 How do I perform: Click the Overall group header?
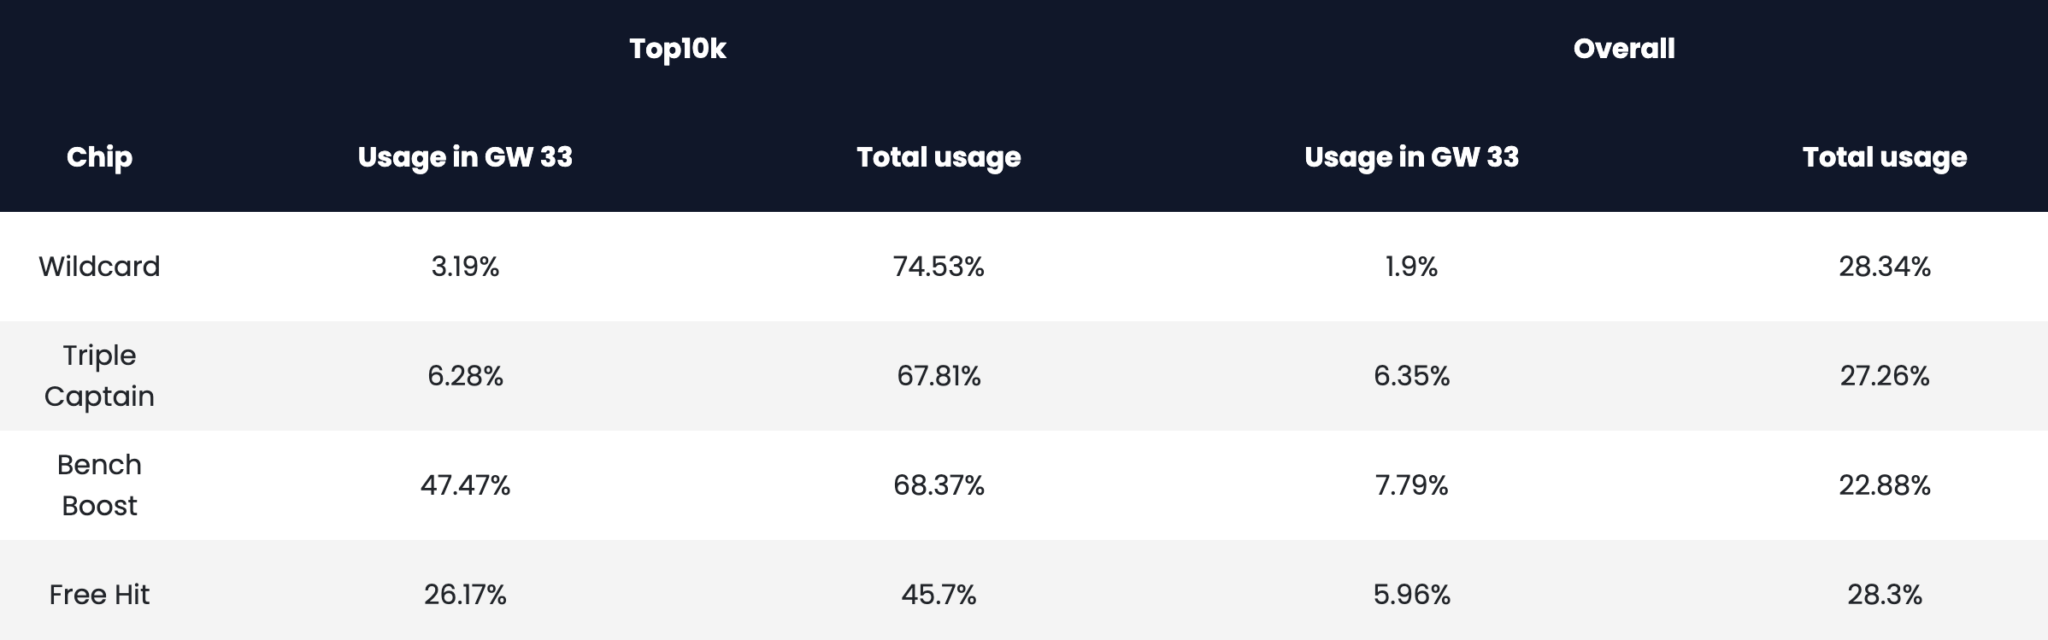(x=1623, y=49)
